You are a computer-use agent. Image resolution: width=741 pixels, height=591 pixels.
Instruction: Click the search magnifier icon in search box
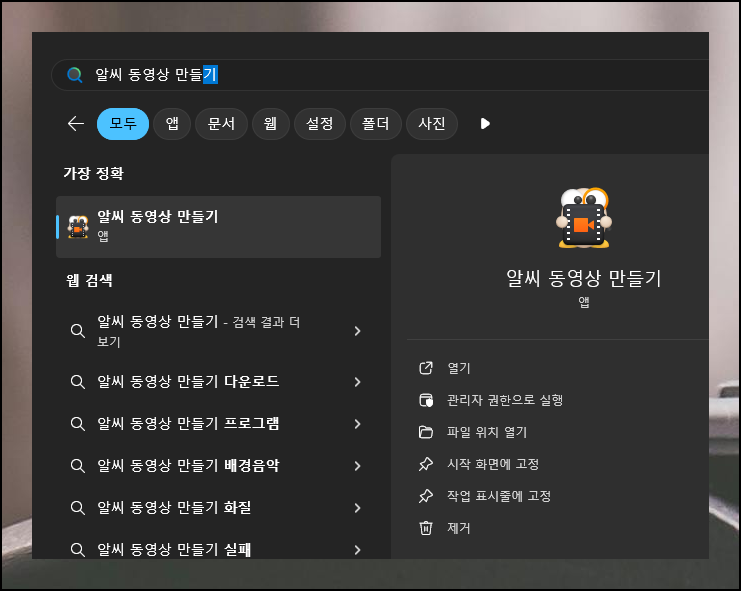75,75
